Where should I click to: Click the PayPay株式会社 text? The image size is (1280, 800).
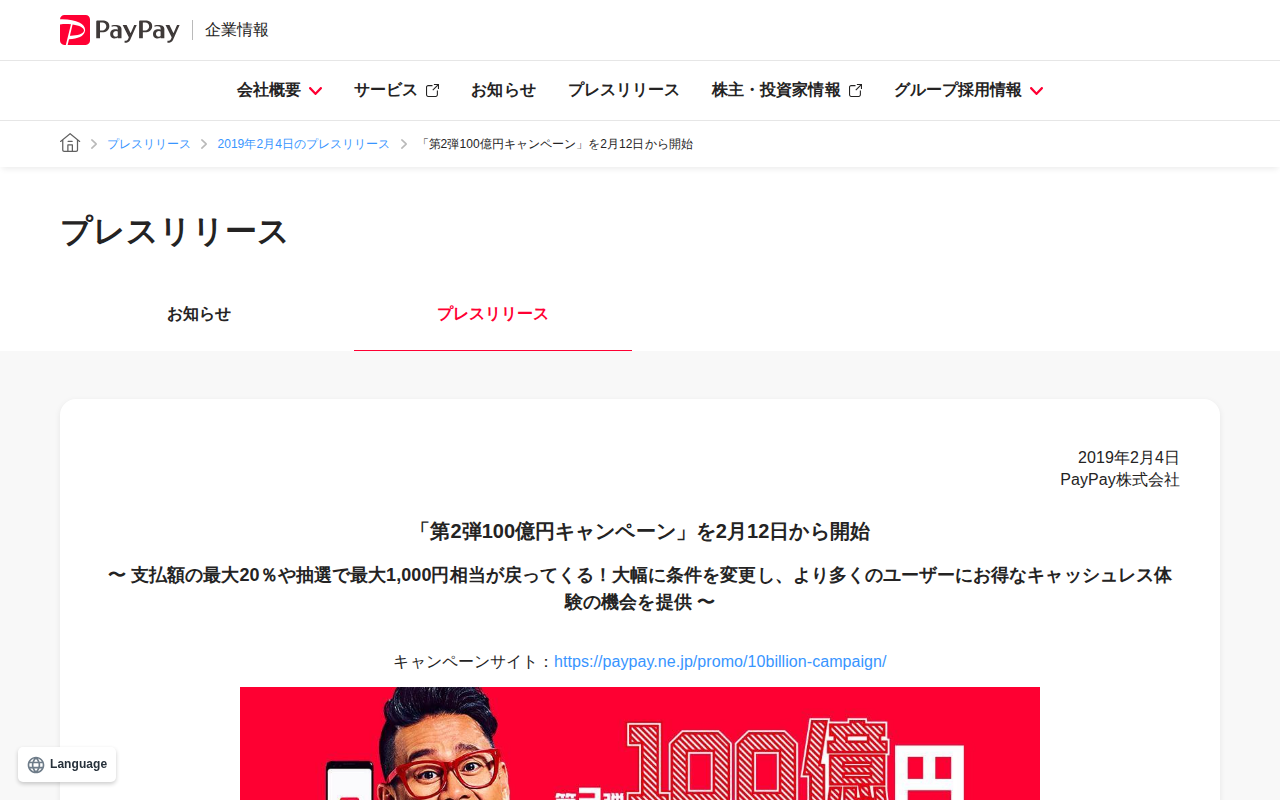[x=1120, y=480]
